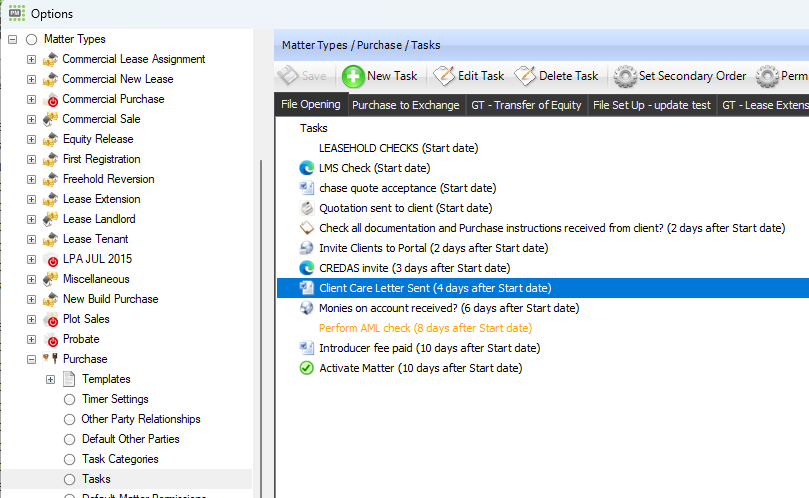Click the red Commercial Purchase icon

pos(51,100)
